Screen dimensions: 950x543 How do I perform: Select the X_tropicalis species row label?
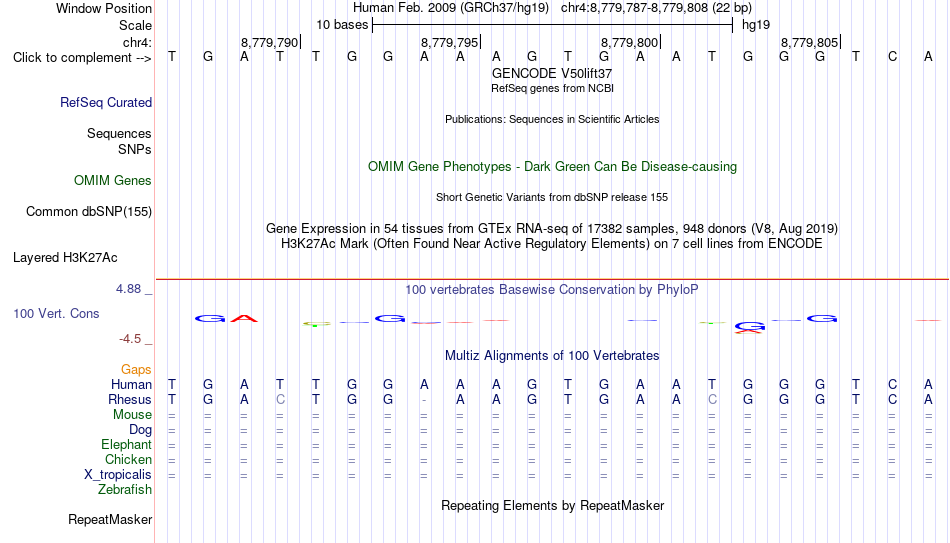[118, 475]
